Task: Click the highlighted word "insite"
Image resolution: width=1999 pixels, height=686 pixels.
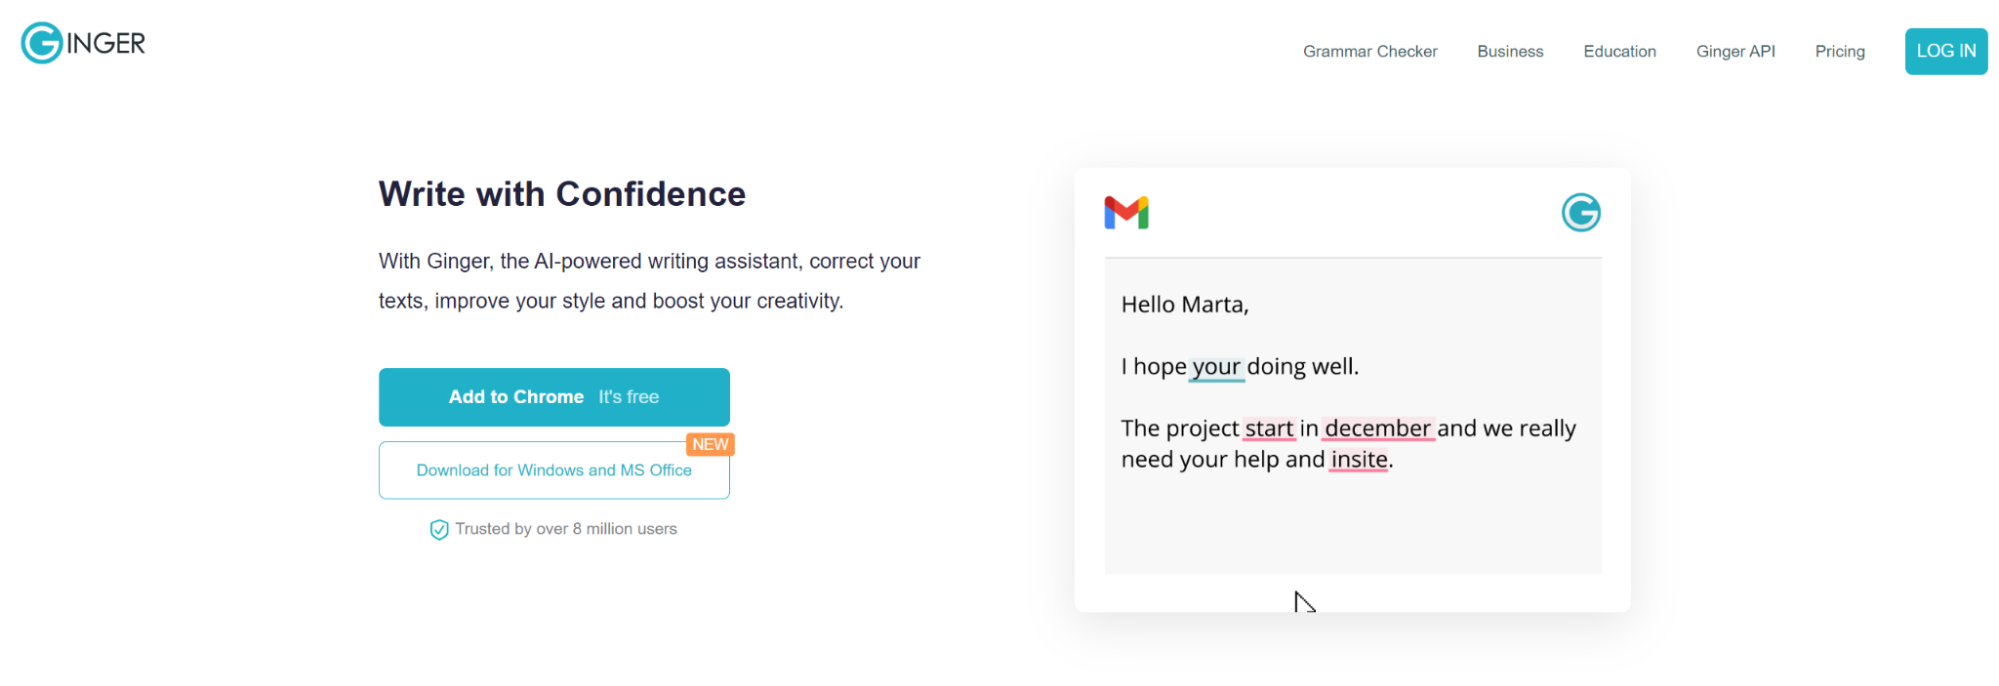Action: coord(1359,460)
